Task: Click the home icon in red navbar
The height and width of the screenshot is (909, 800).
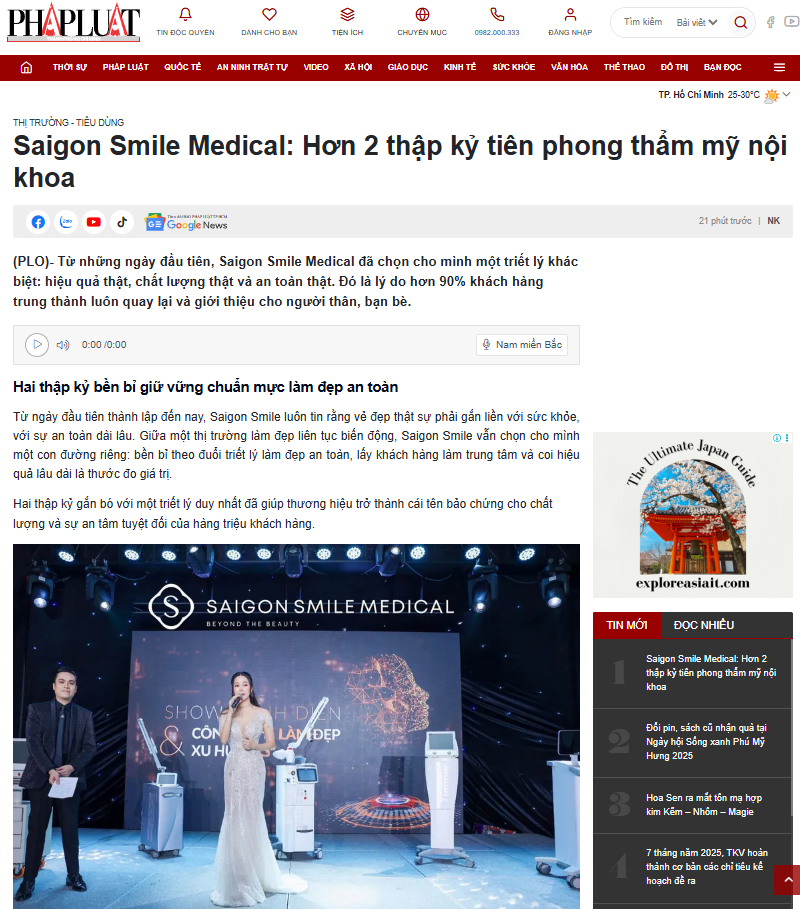Action: (26, 67)
